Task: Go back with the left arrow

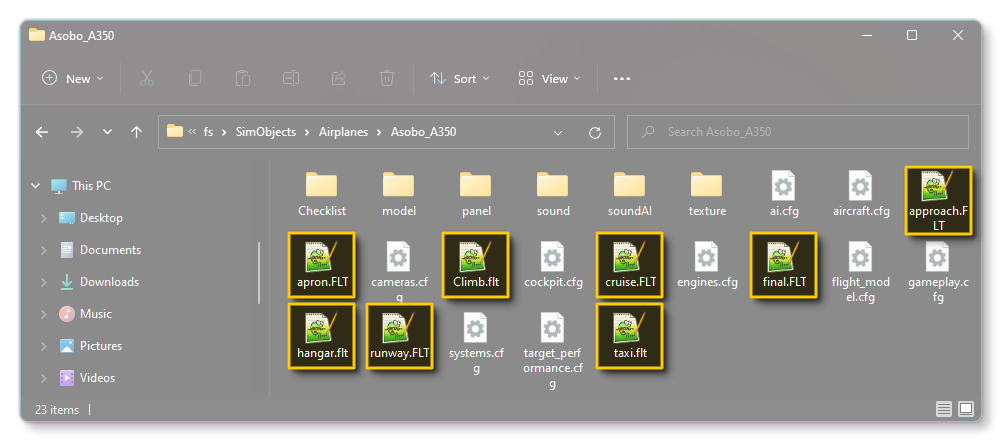Action: click(42, 132)
